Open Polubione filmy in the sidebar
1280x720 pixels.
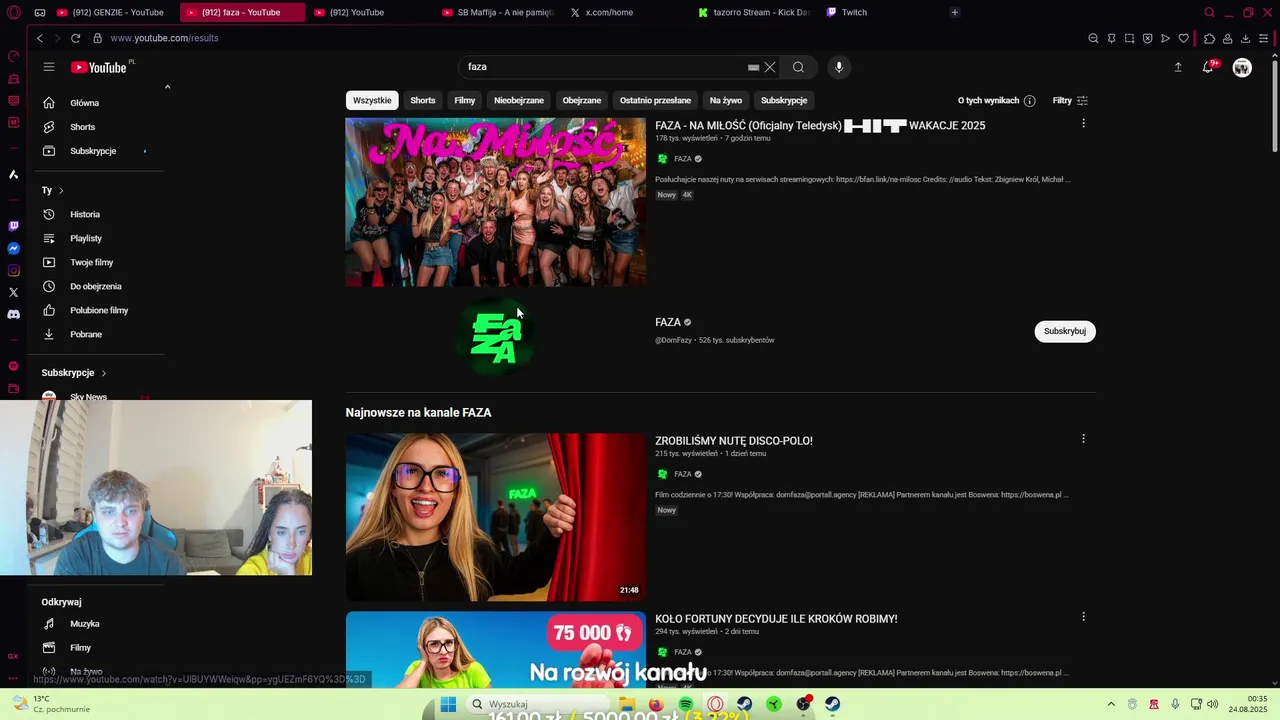coord(98,310)
